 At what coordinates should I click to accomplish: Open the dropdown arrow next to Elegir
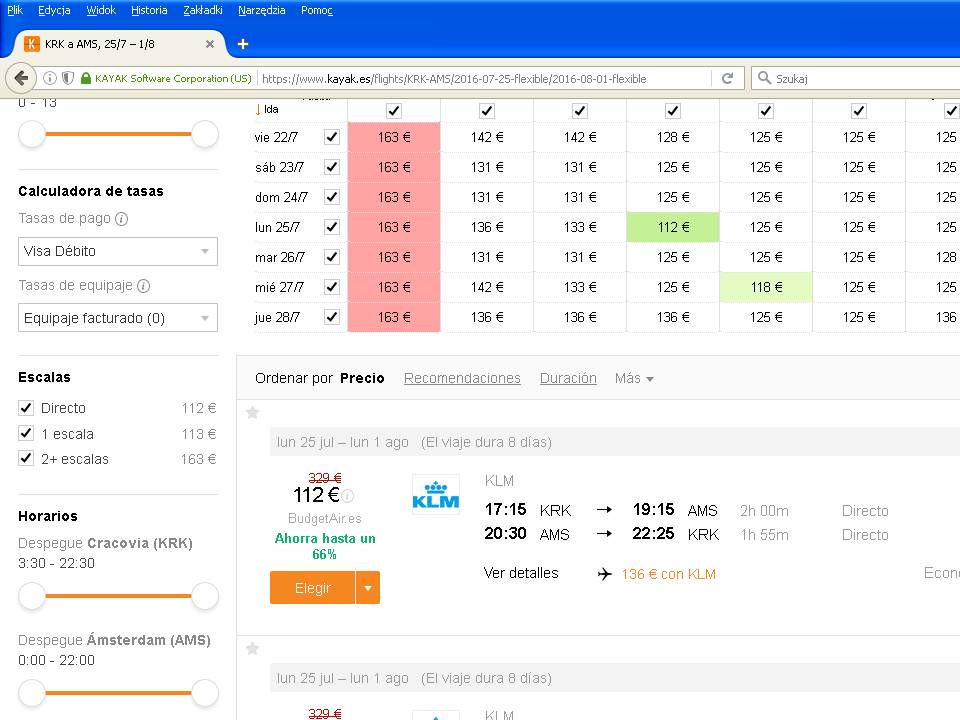point(368,588)
